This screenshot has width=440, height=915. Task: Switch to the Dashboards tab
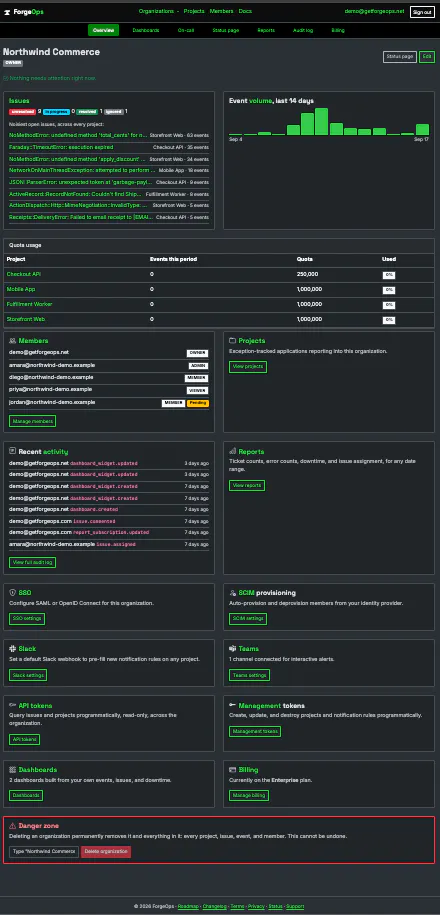(146, 30)
